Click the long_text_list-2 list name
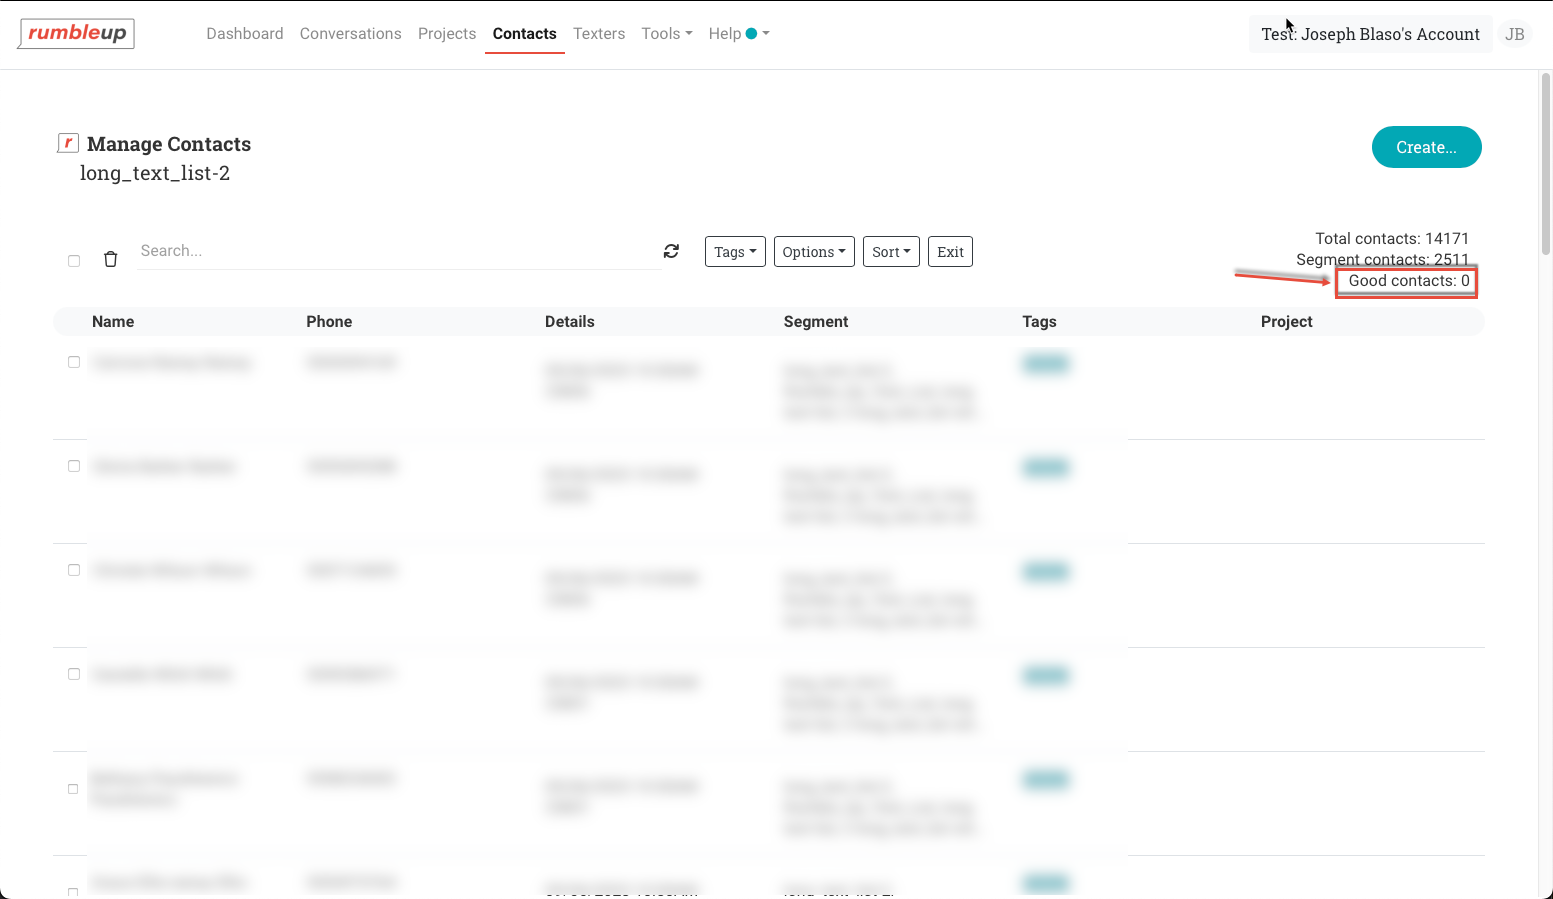1553x899 pixels. point(155,173)
